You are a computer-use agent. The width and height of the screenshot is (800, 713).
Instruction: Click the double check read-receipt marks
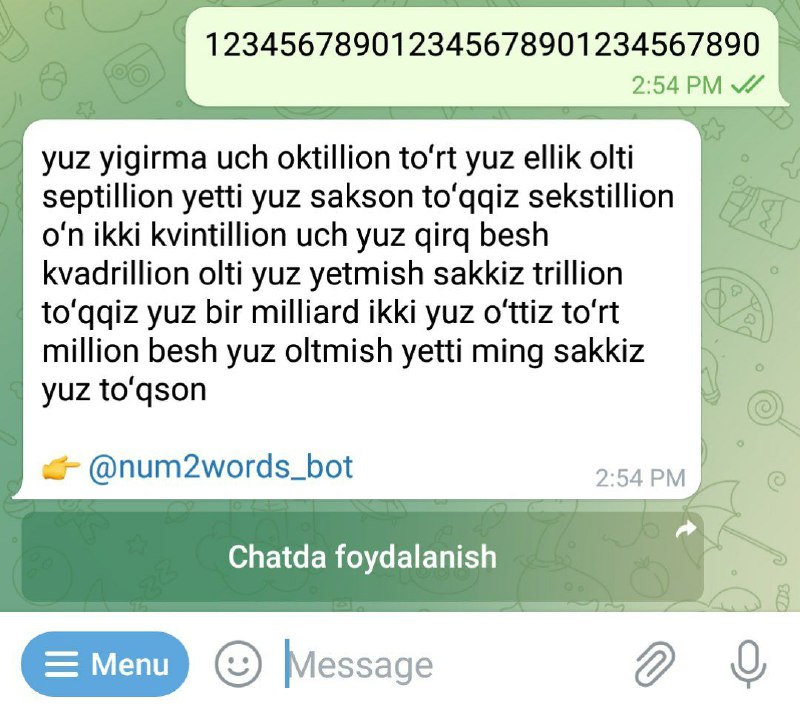[748, 84]
